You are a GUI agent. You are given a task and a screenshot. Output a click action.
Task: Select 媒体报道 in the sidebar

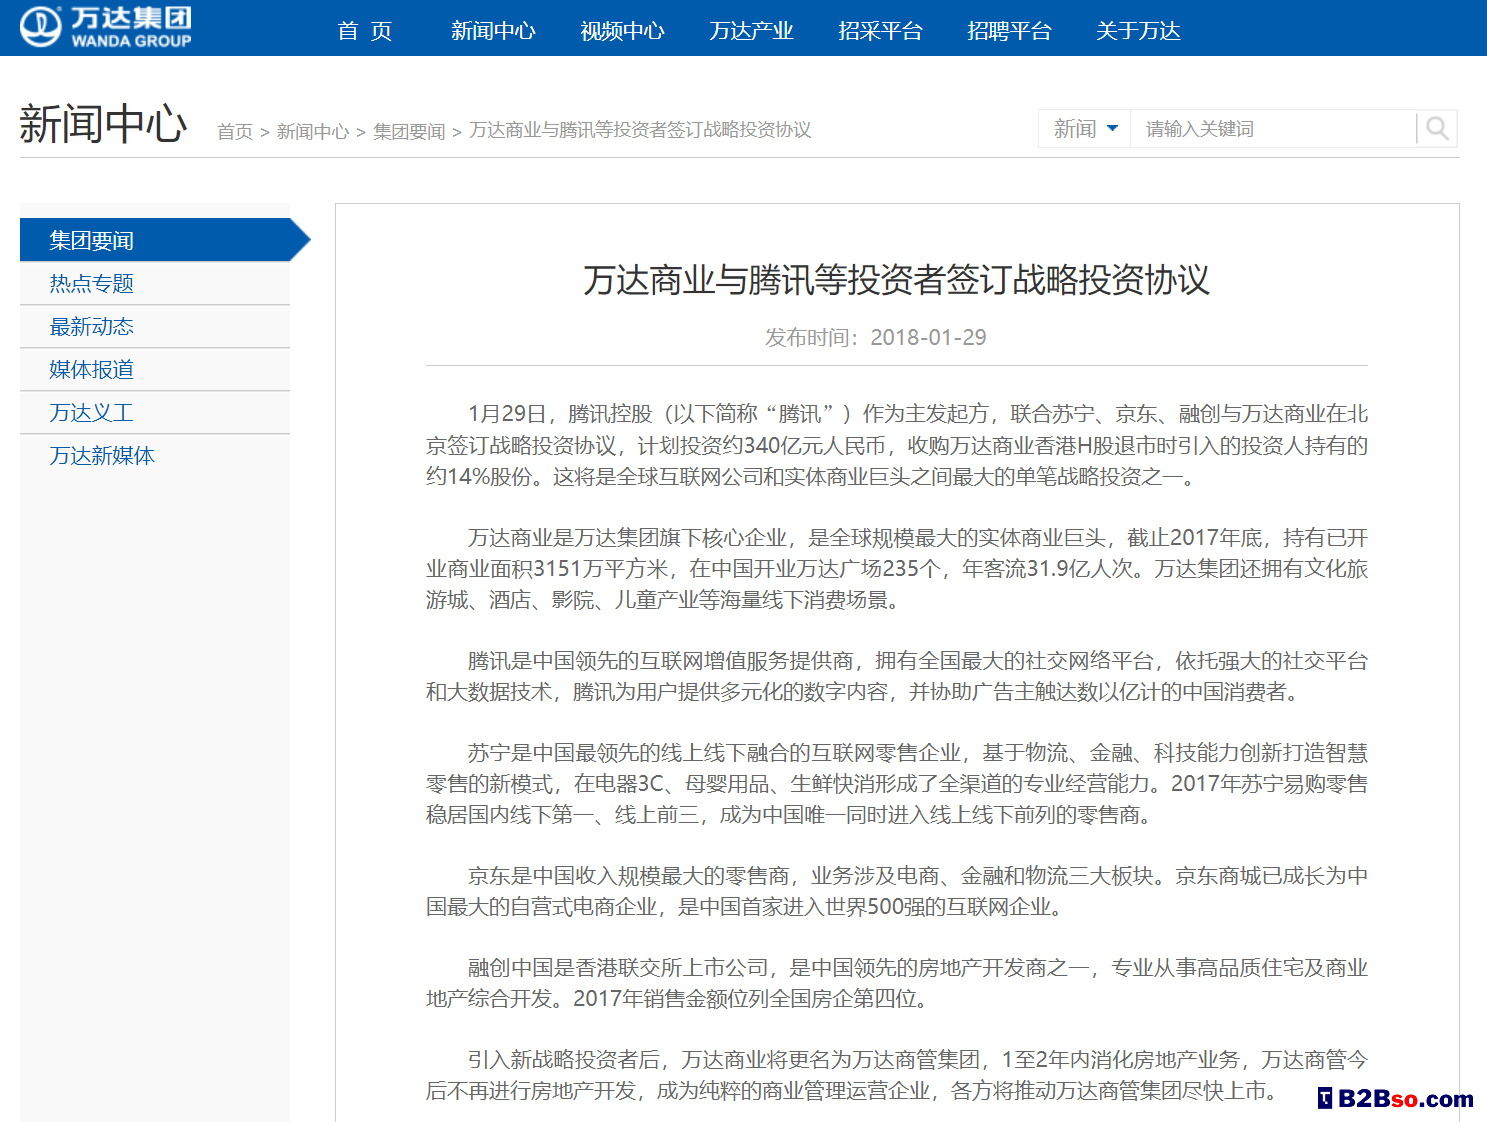coord(155,370)
